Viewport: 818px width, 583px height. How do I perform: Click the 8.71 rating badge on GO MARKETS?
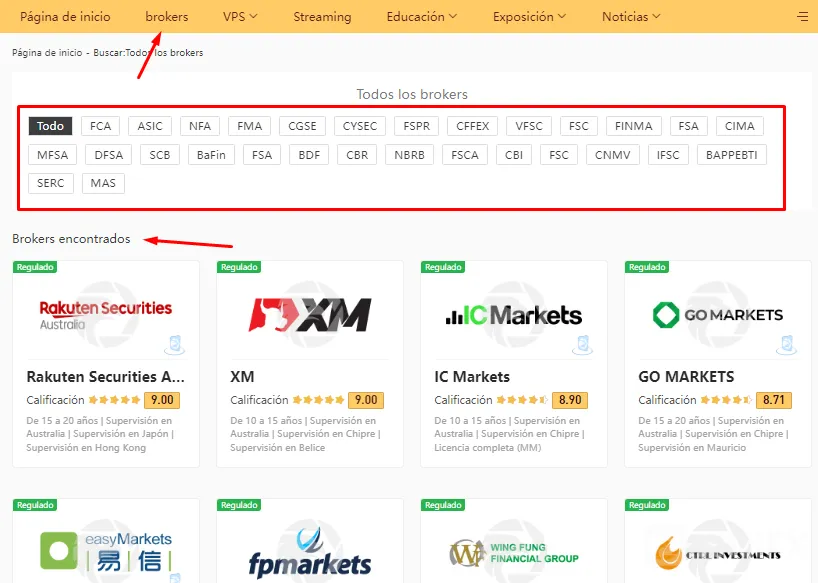click(774, 400)
